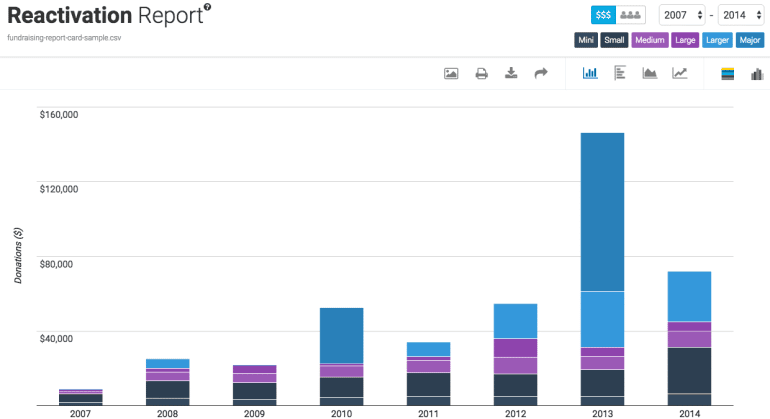The image size is (770, 419).
Task: Click the $120,000 y-axis label
Action: [58, 189]
